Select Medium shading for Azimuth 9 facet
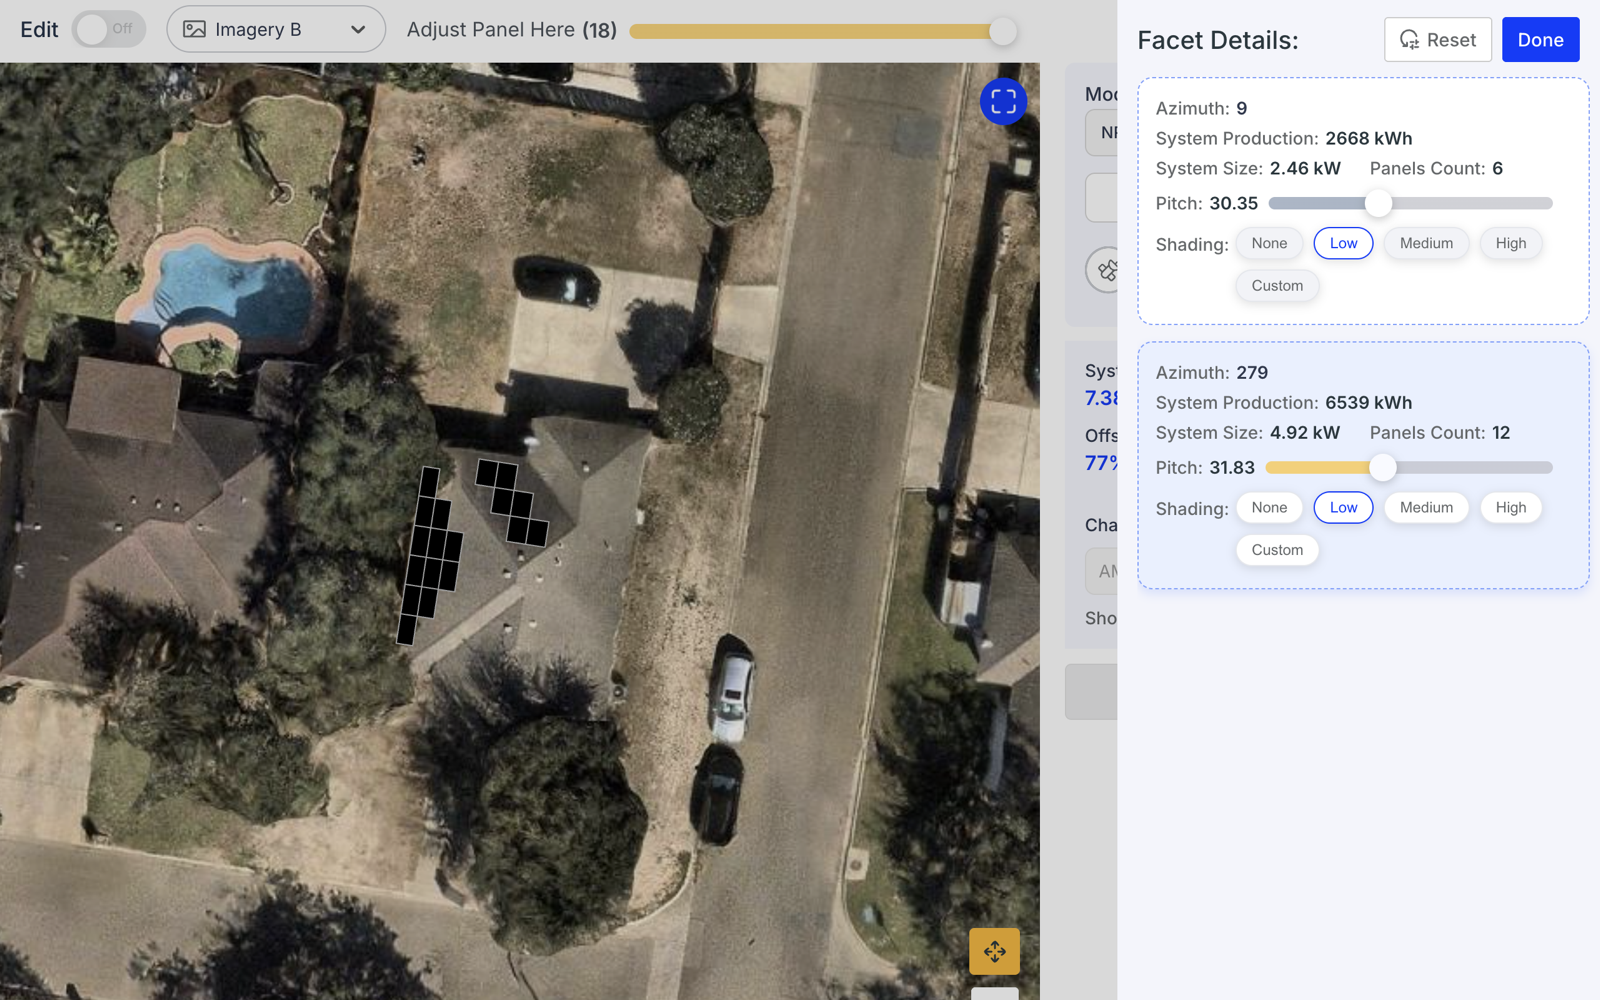 tap(1426, 243)
